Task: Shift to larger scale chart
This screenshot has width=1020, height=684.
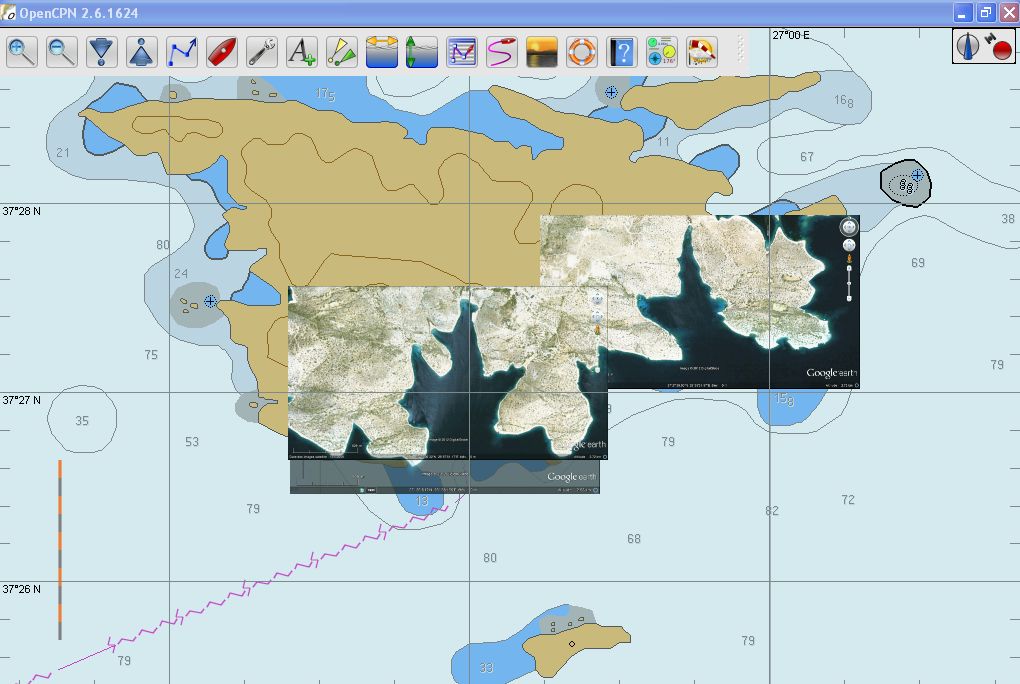Action: click(x=101, y=52)
